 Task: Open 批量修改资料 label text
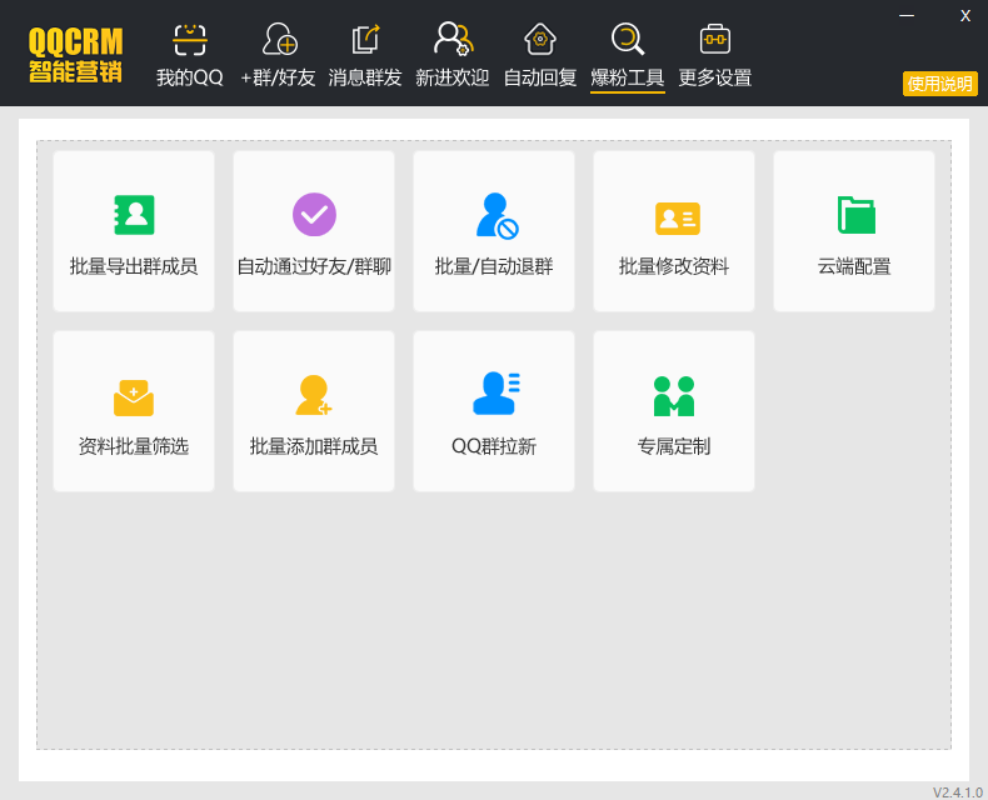pos(674,266)
